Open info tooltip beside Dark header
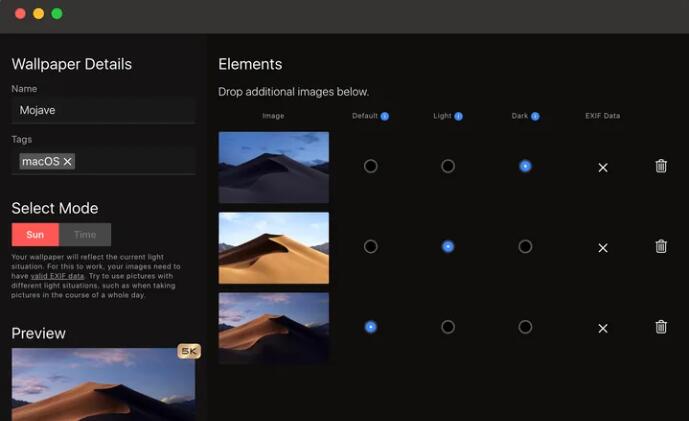The height and width of the screenshot is (421, 689). click(x=535, y=116)
